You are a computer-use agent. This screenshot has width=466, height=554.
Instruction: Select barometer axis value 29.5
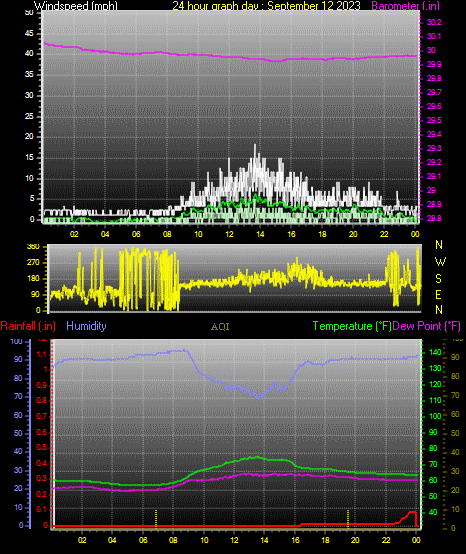(x=434, y=120)
